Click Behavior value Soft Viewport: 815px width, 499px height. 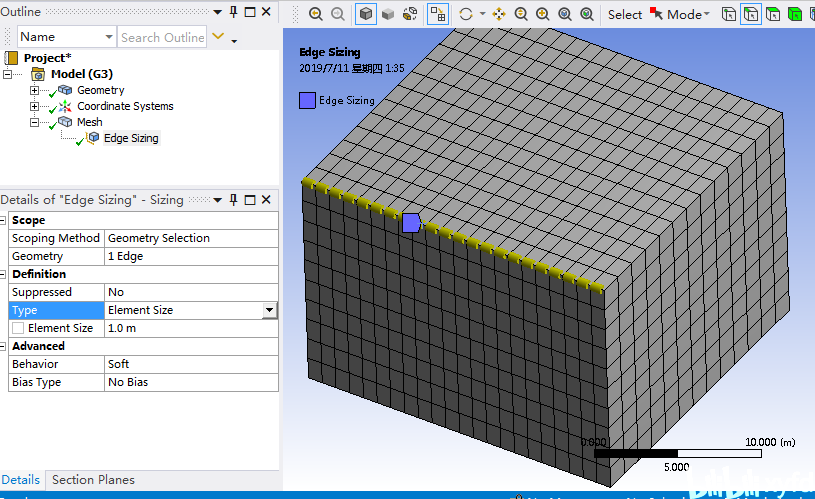click(191, 364)
